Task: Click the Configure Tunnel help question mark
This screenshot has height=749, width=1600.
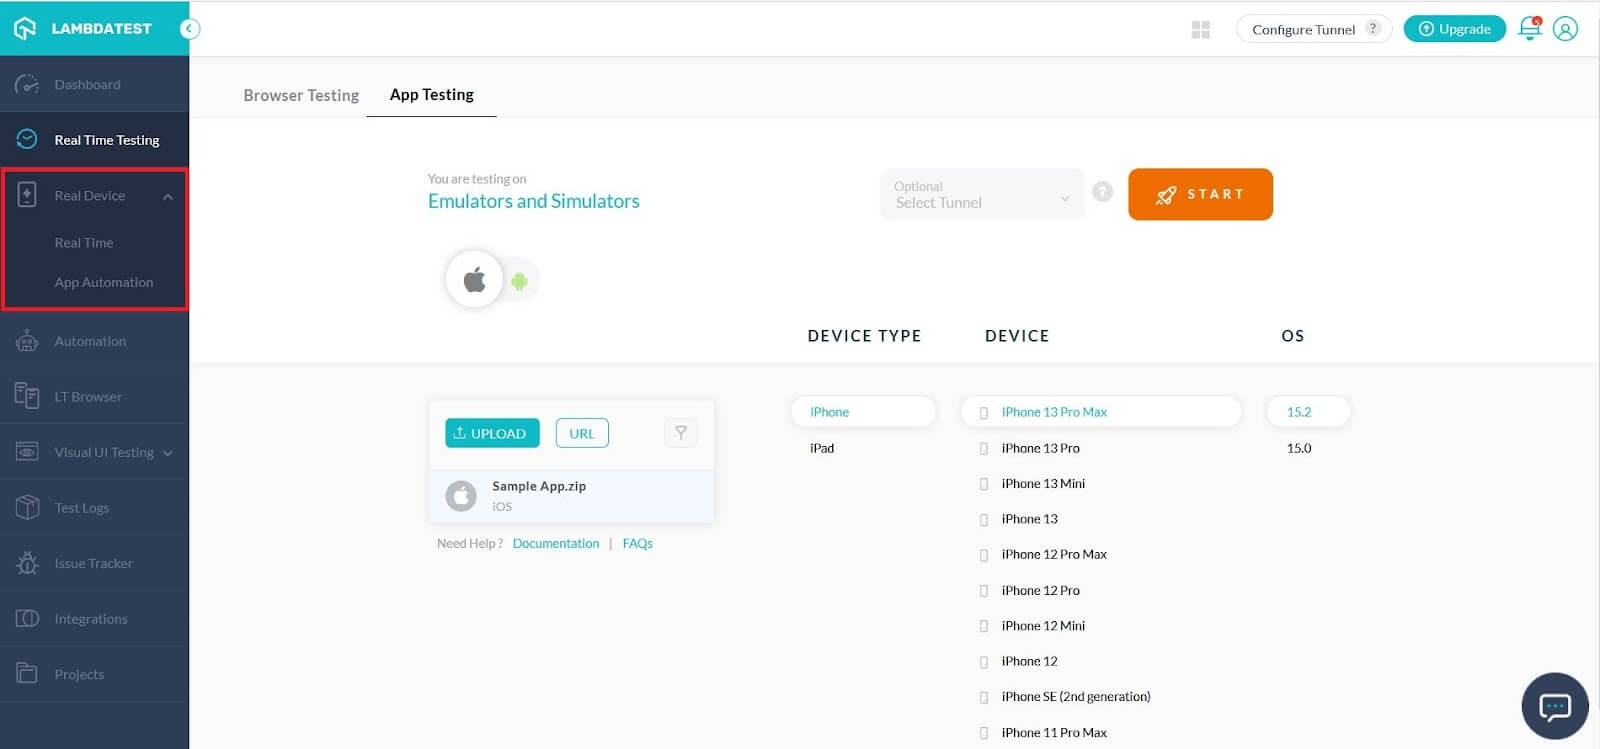Action: pos(1374,28)
